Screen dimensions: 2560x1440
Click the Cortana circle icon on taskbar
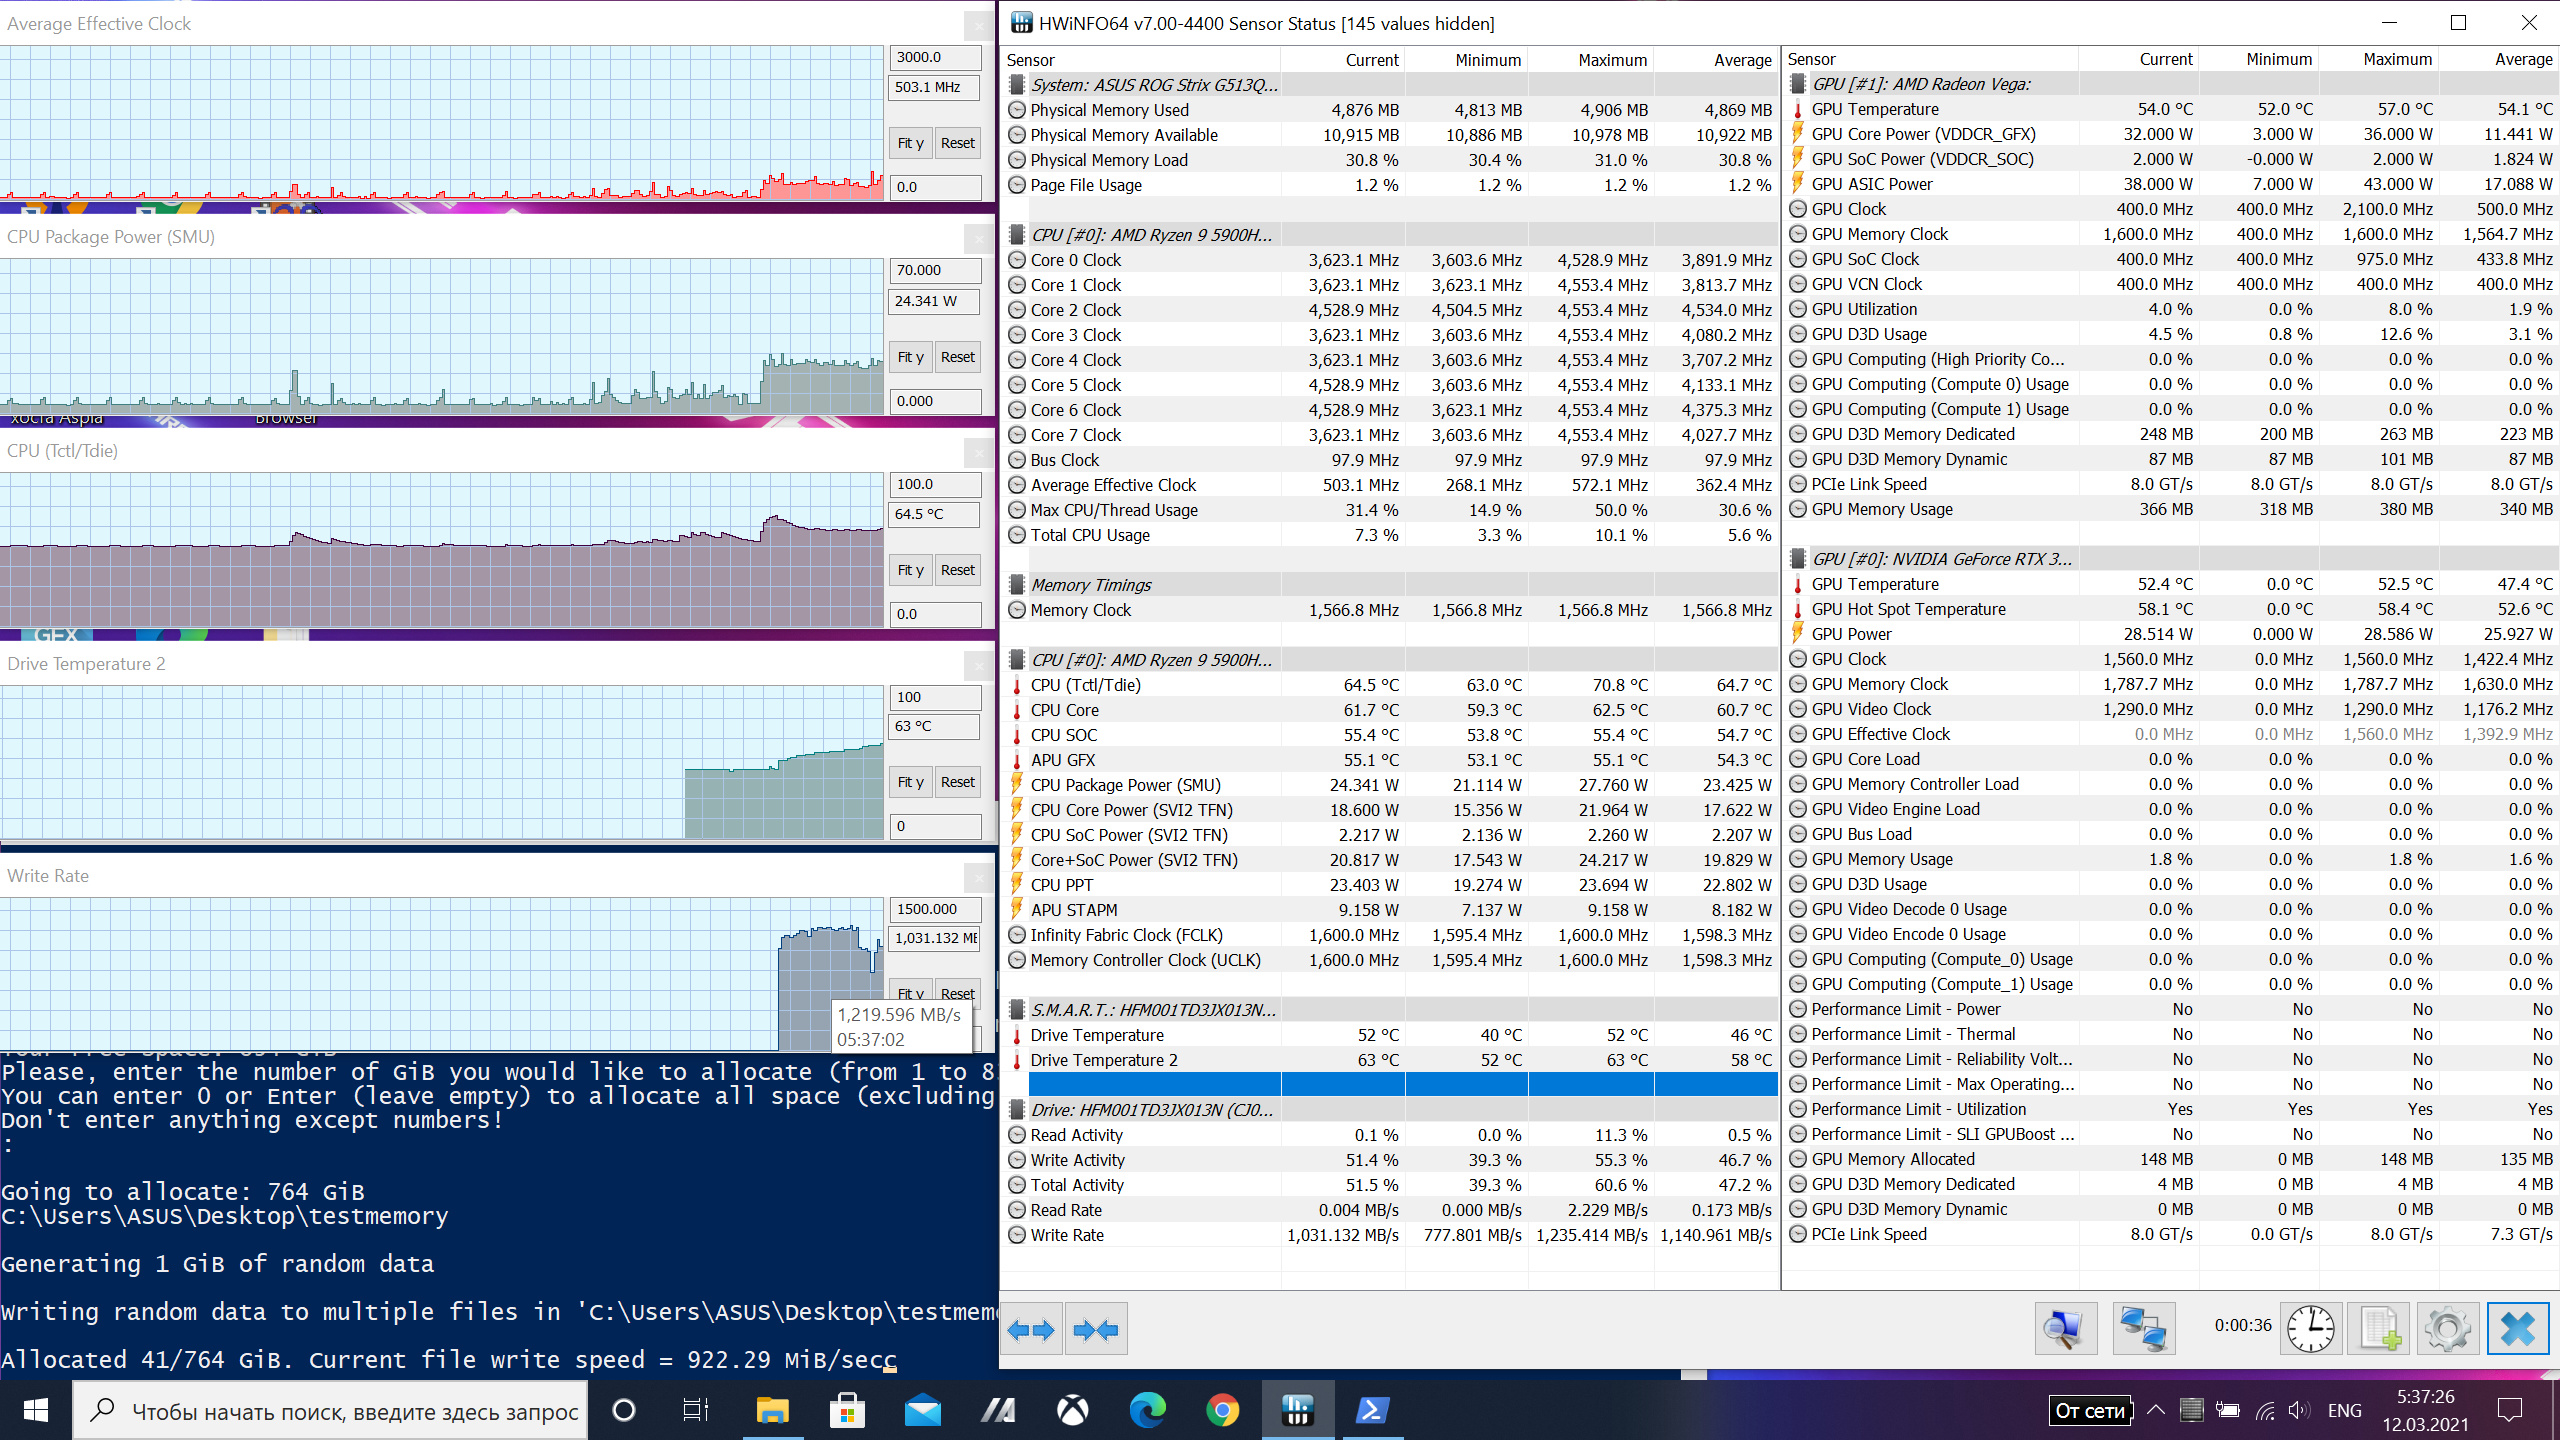click(624, 1410)
